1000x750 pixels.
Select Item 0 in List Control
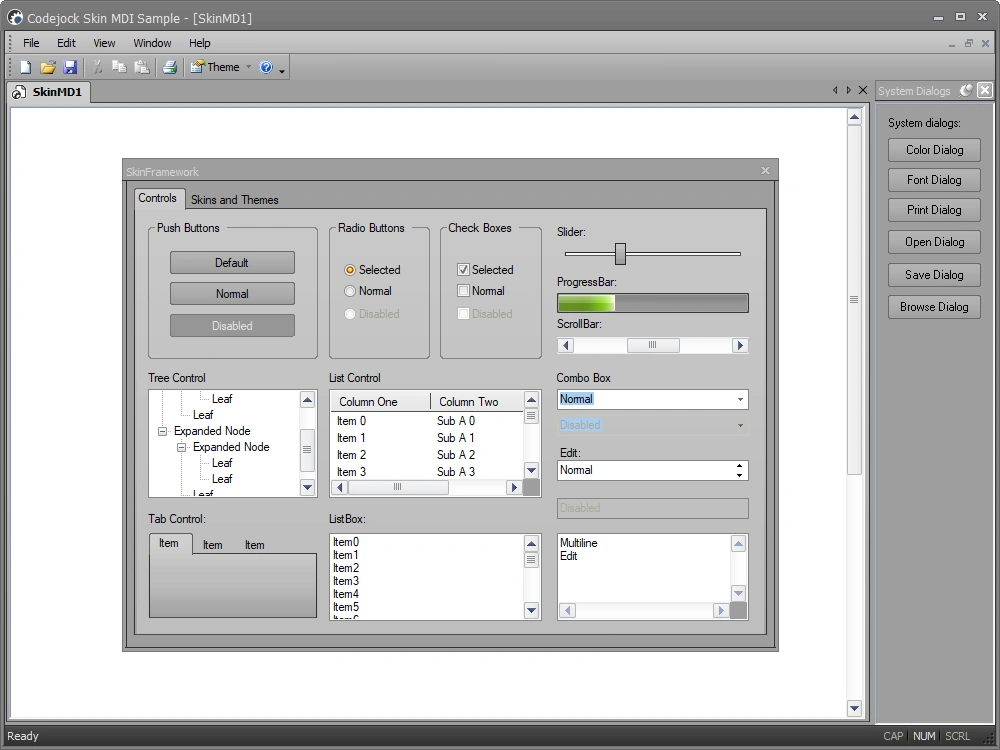[351, 421]
